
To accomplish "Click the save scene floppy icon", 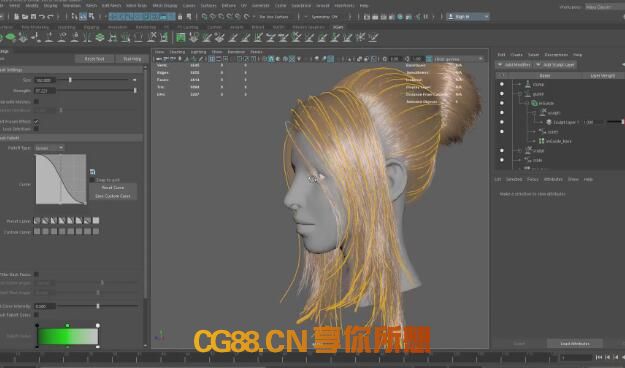I will coord(33,17).
